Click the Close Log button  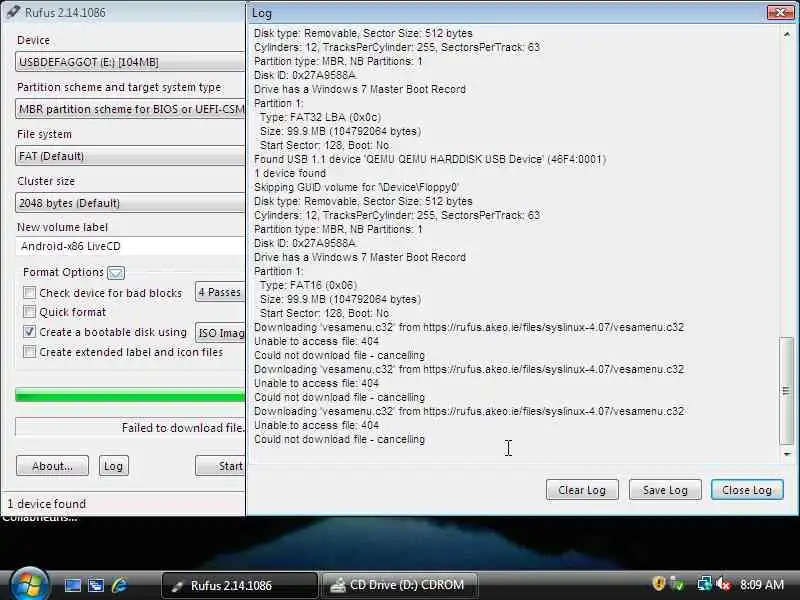point(747,490)
